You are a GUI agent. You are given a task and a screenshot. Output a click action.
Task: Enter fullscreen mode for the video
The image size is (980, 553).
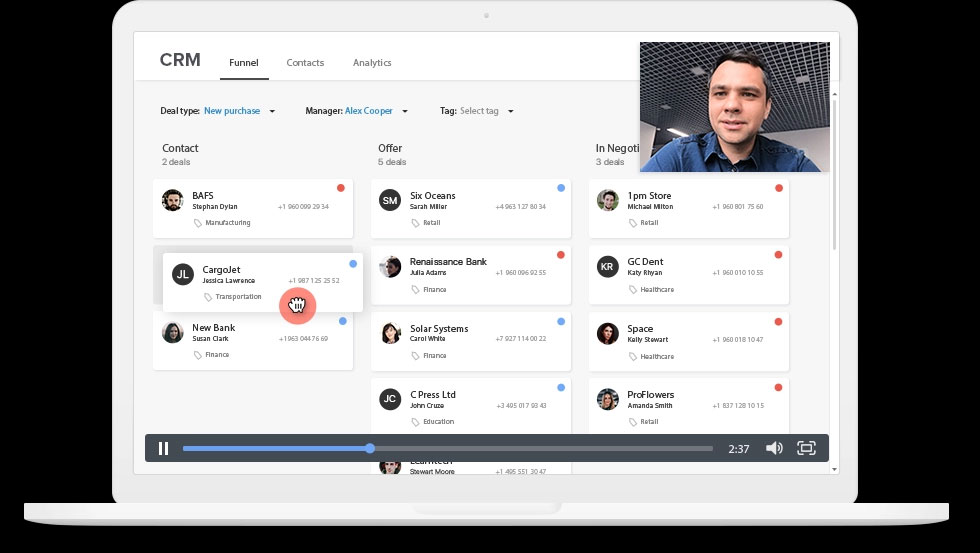point(806,448)
